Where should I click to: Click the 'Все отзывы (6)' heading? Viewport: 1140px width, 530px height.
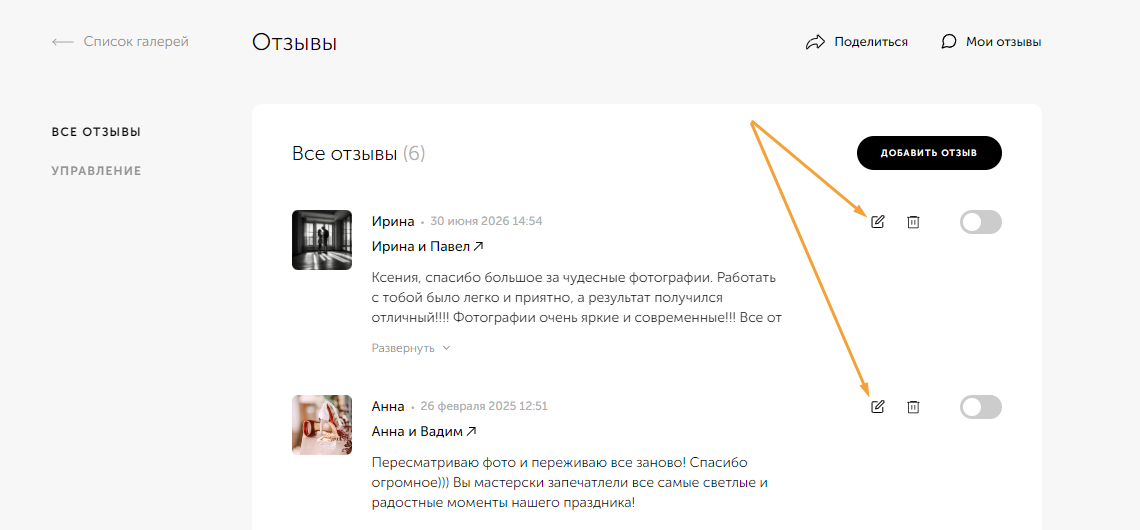358,153
